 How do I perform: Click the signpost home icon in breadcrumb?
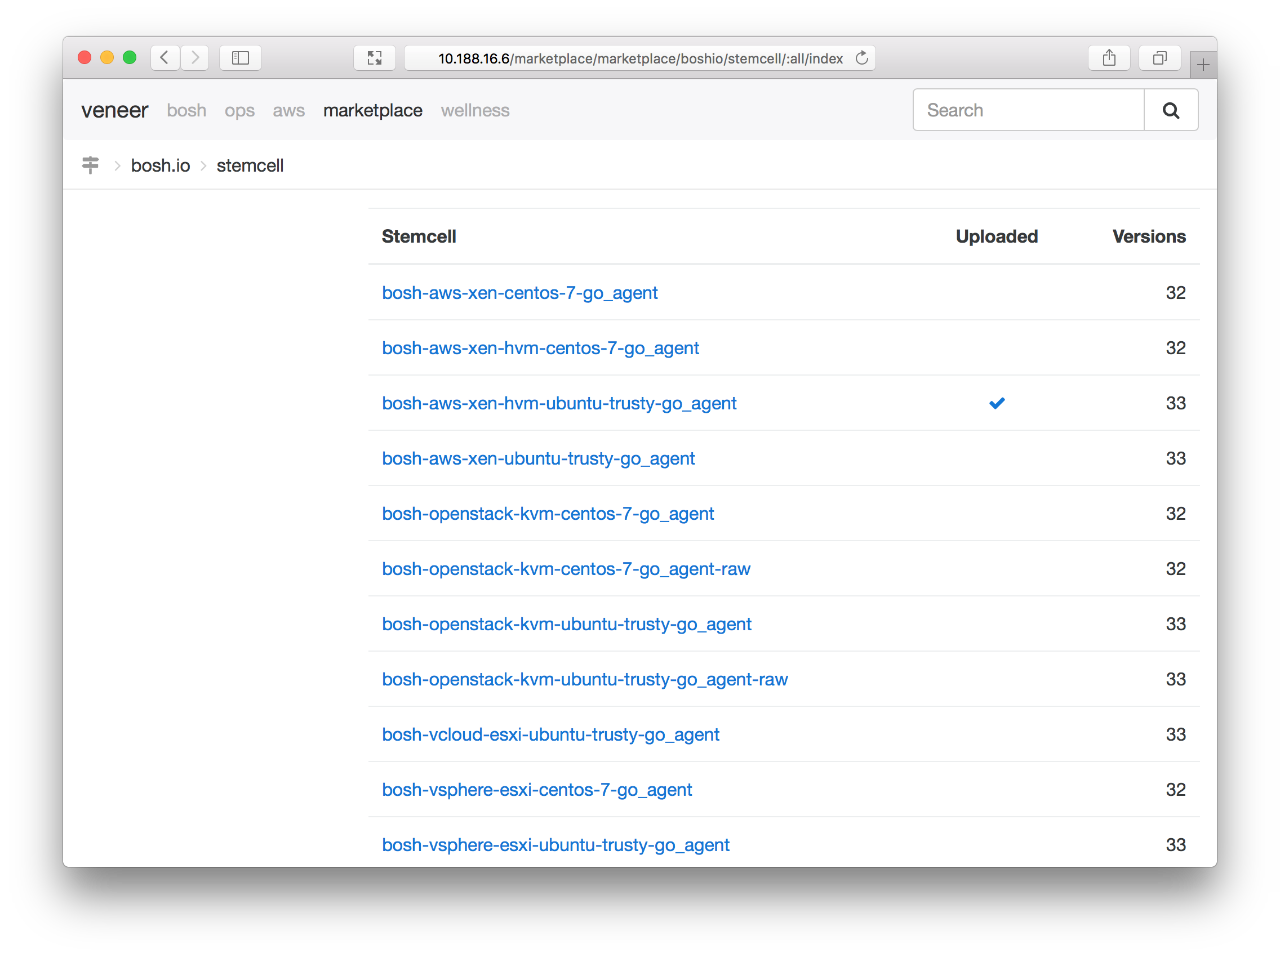pos(90,165)
